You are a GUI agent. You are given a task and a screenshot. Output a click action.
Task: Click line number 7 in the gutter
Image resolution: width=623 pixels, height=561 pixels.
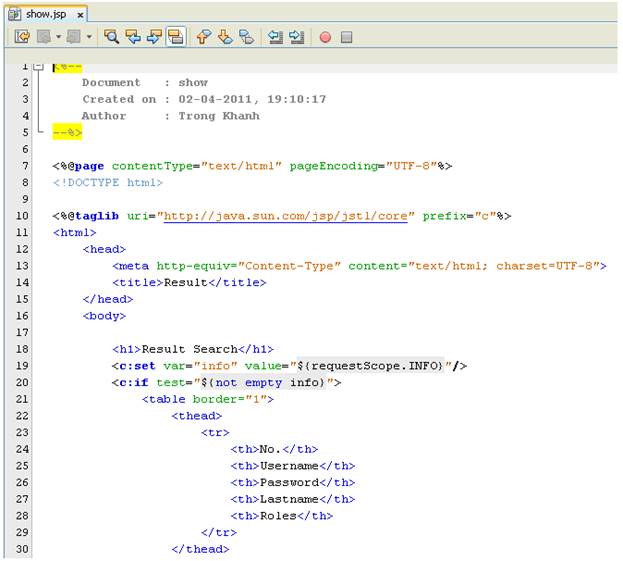pos(25,166)
